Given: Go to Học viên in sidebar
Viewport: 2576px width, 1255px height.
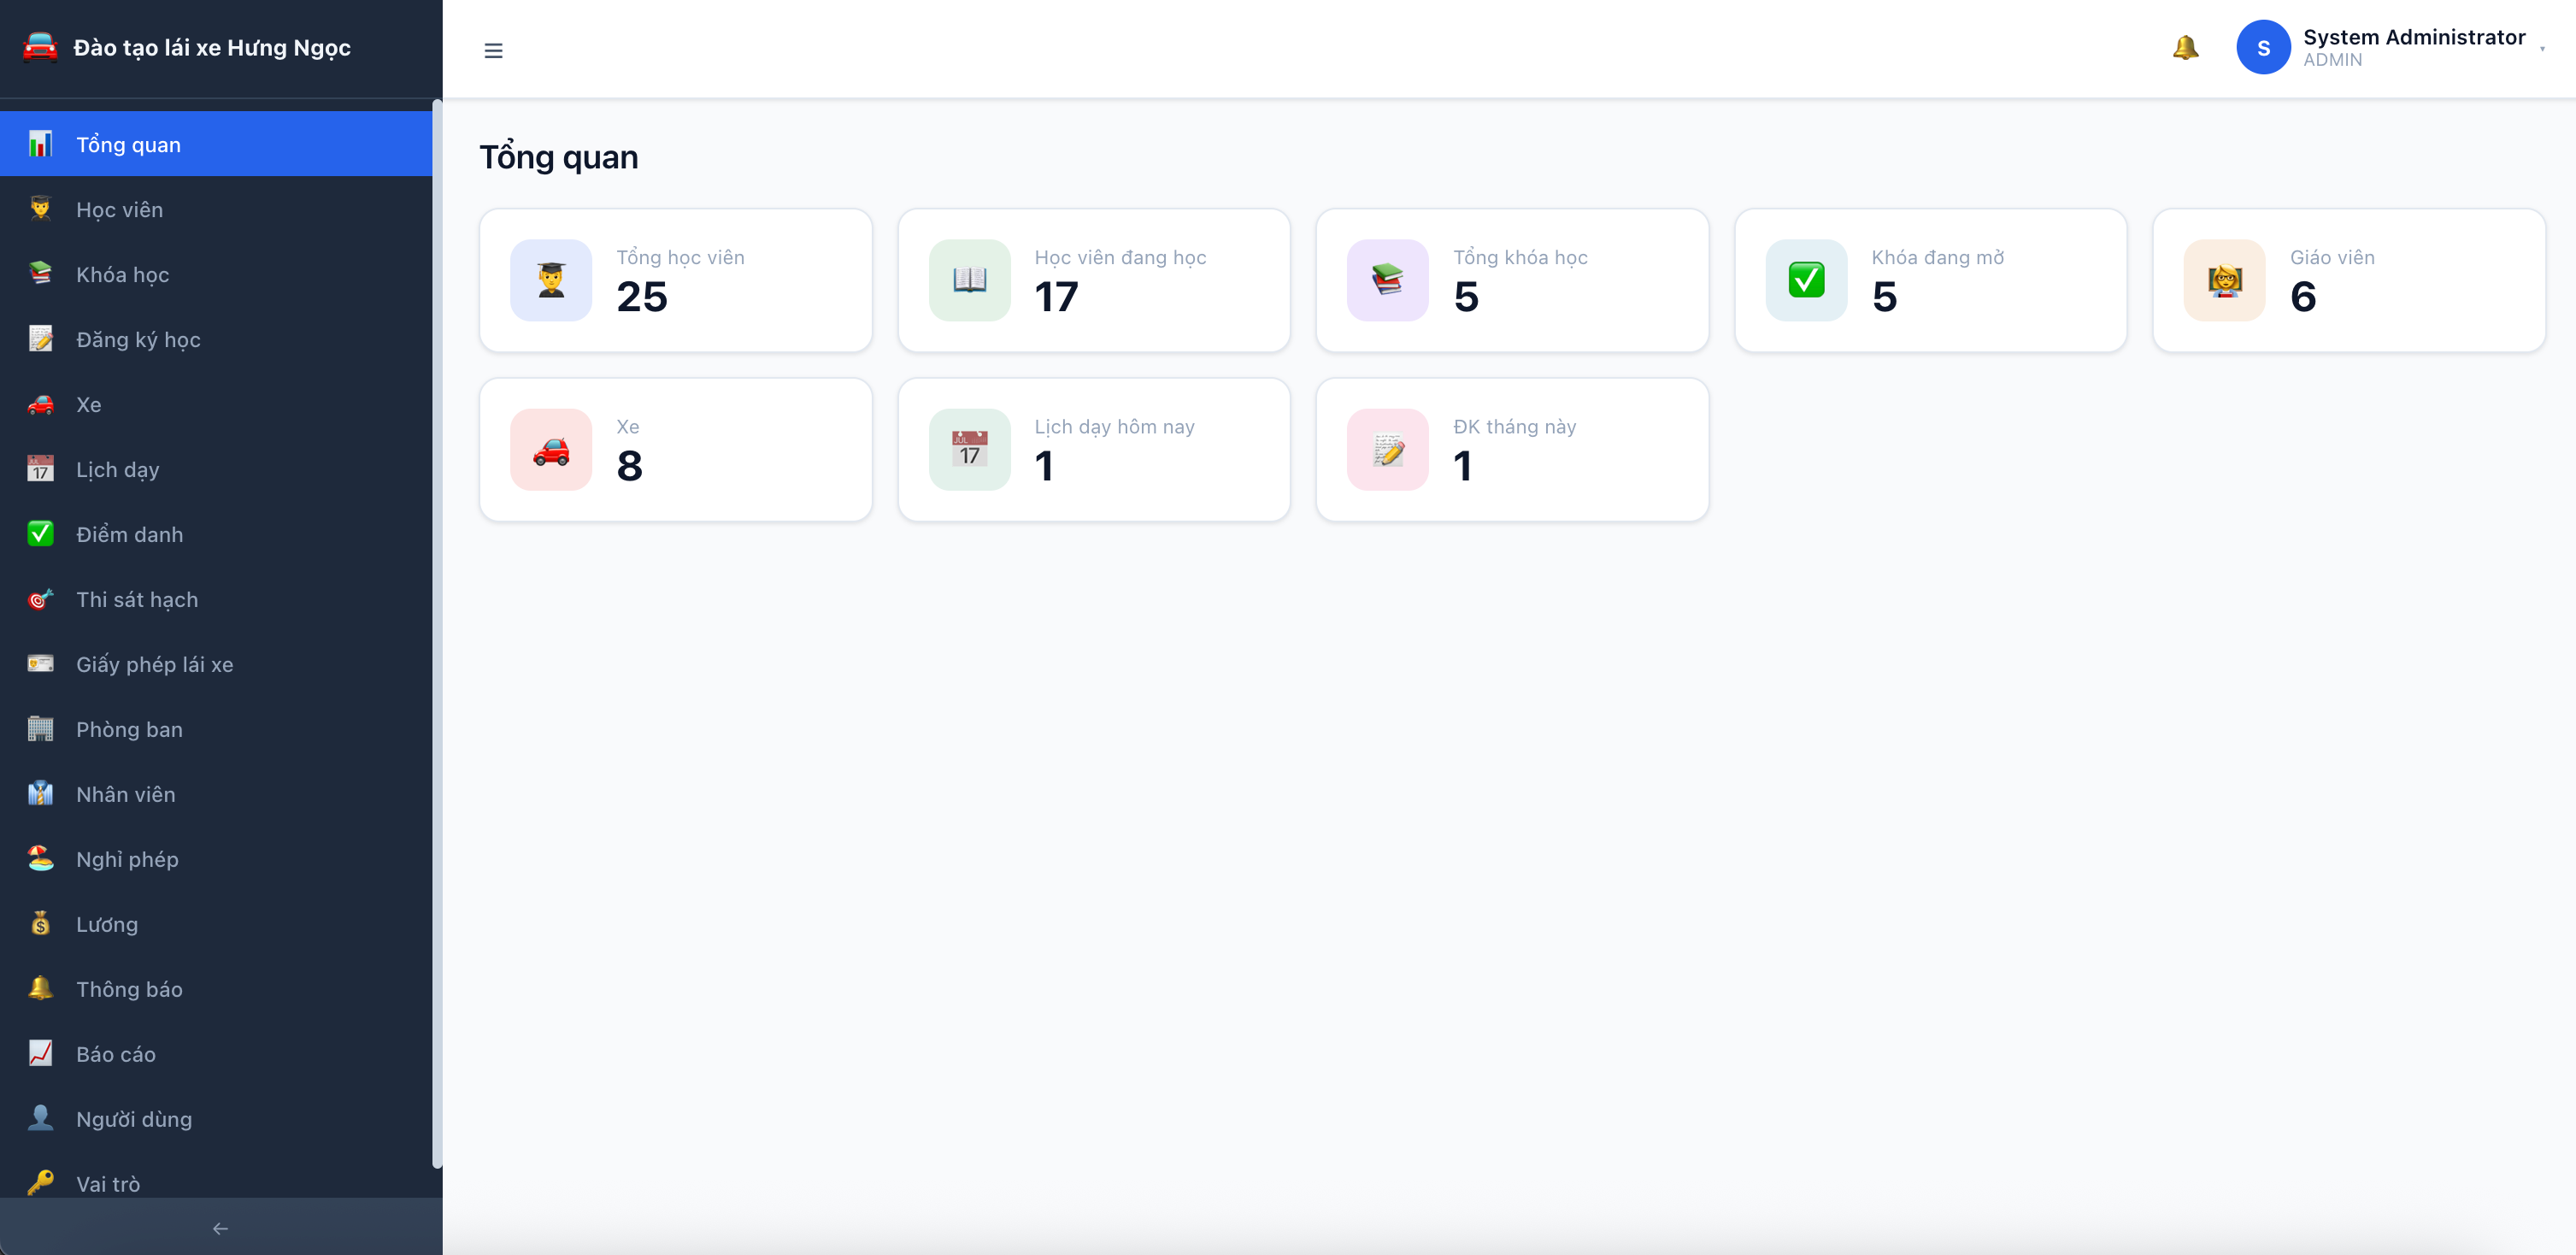Looking at the screenshot, I should [x=216, y=209].
